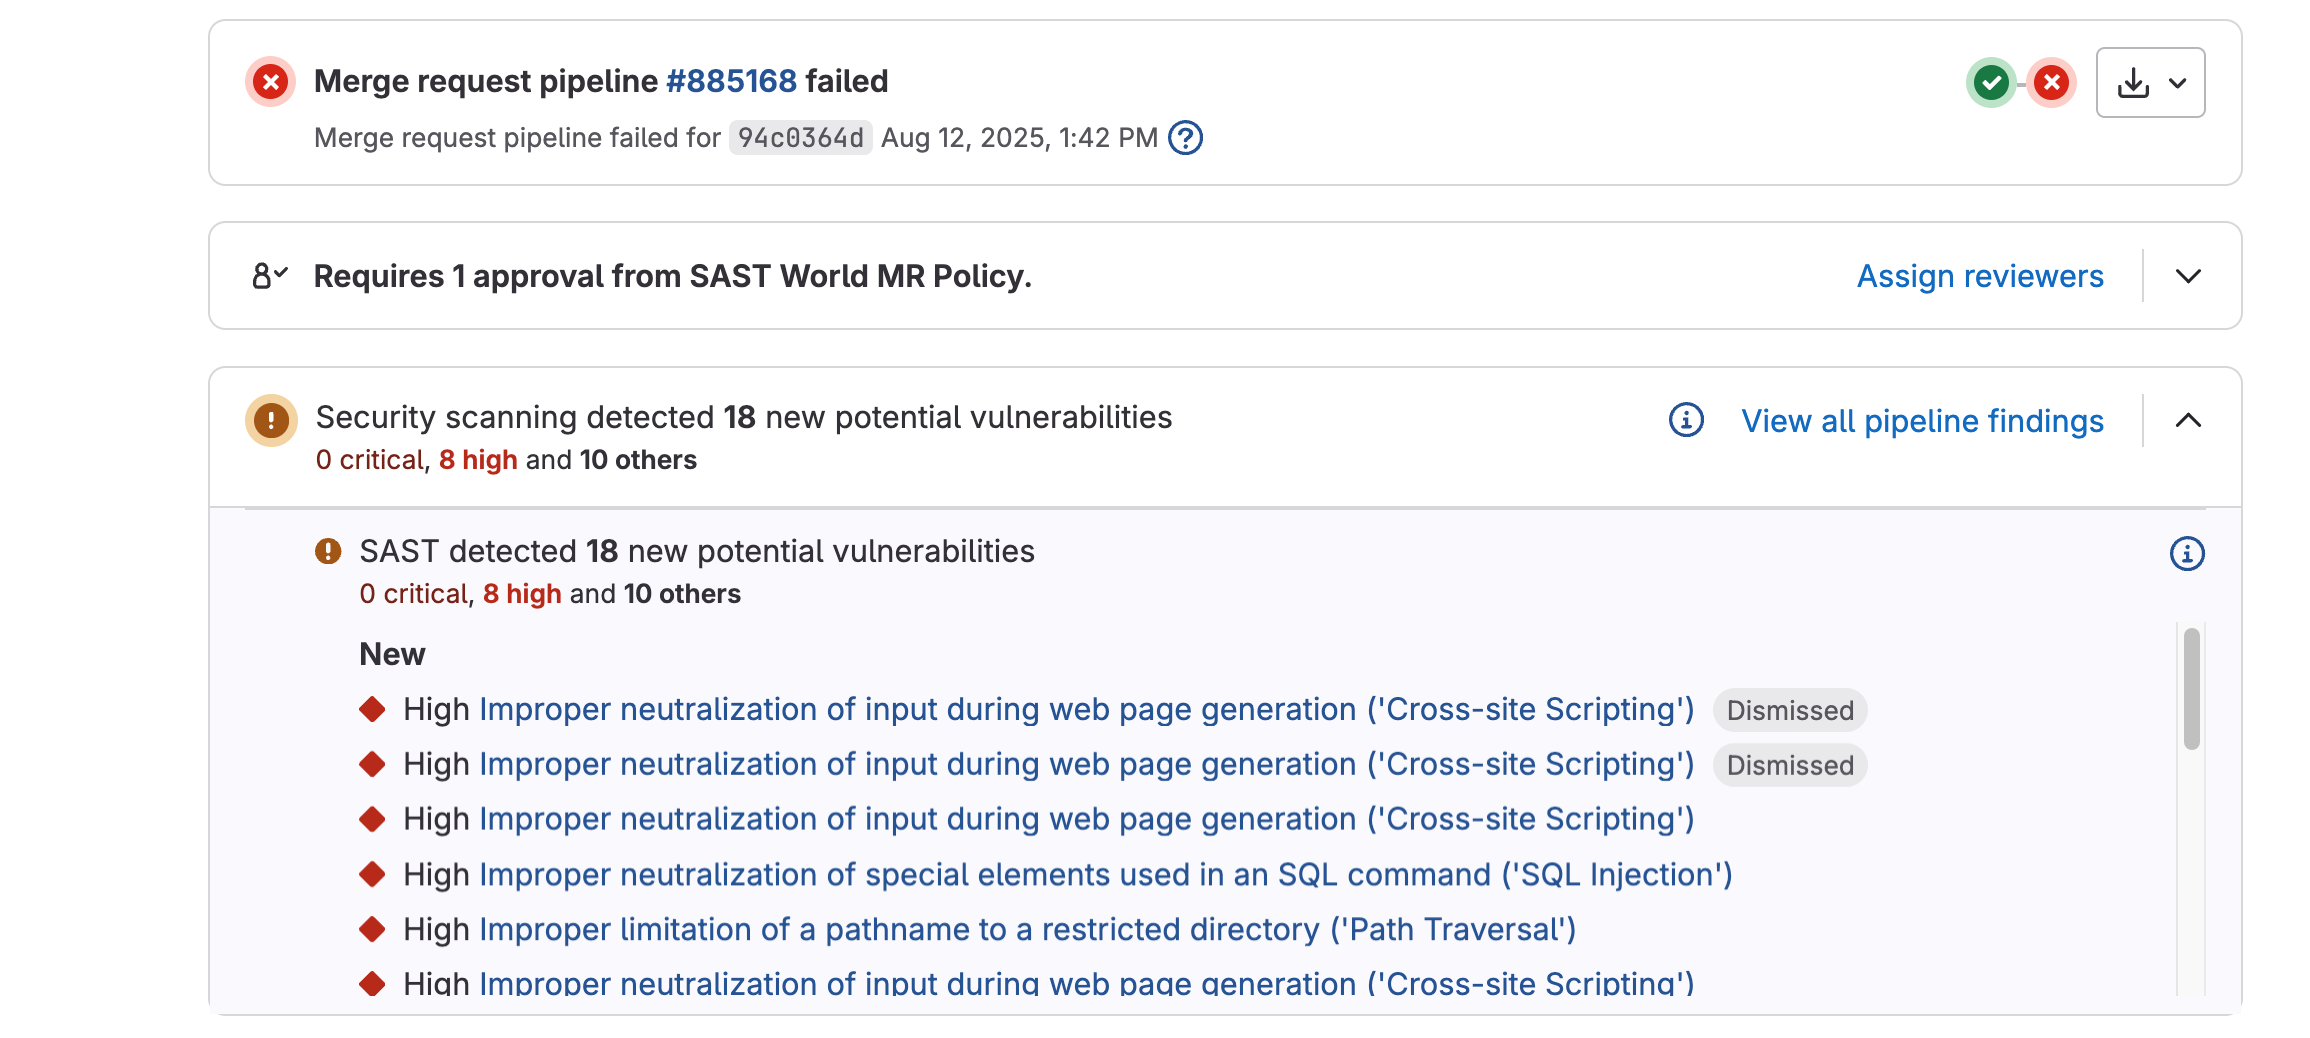Click the approval users icon
This screenshot has width=2310, height=1038.
pyautogui.click(x=269, y=276)
